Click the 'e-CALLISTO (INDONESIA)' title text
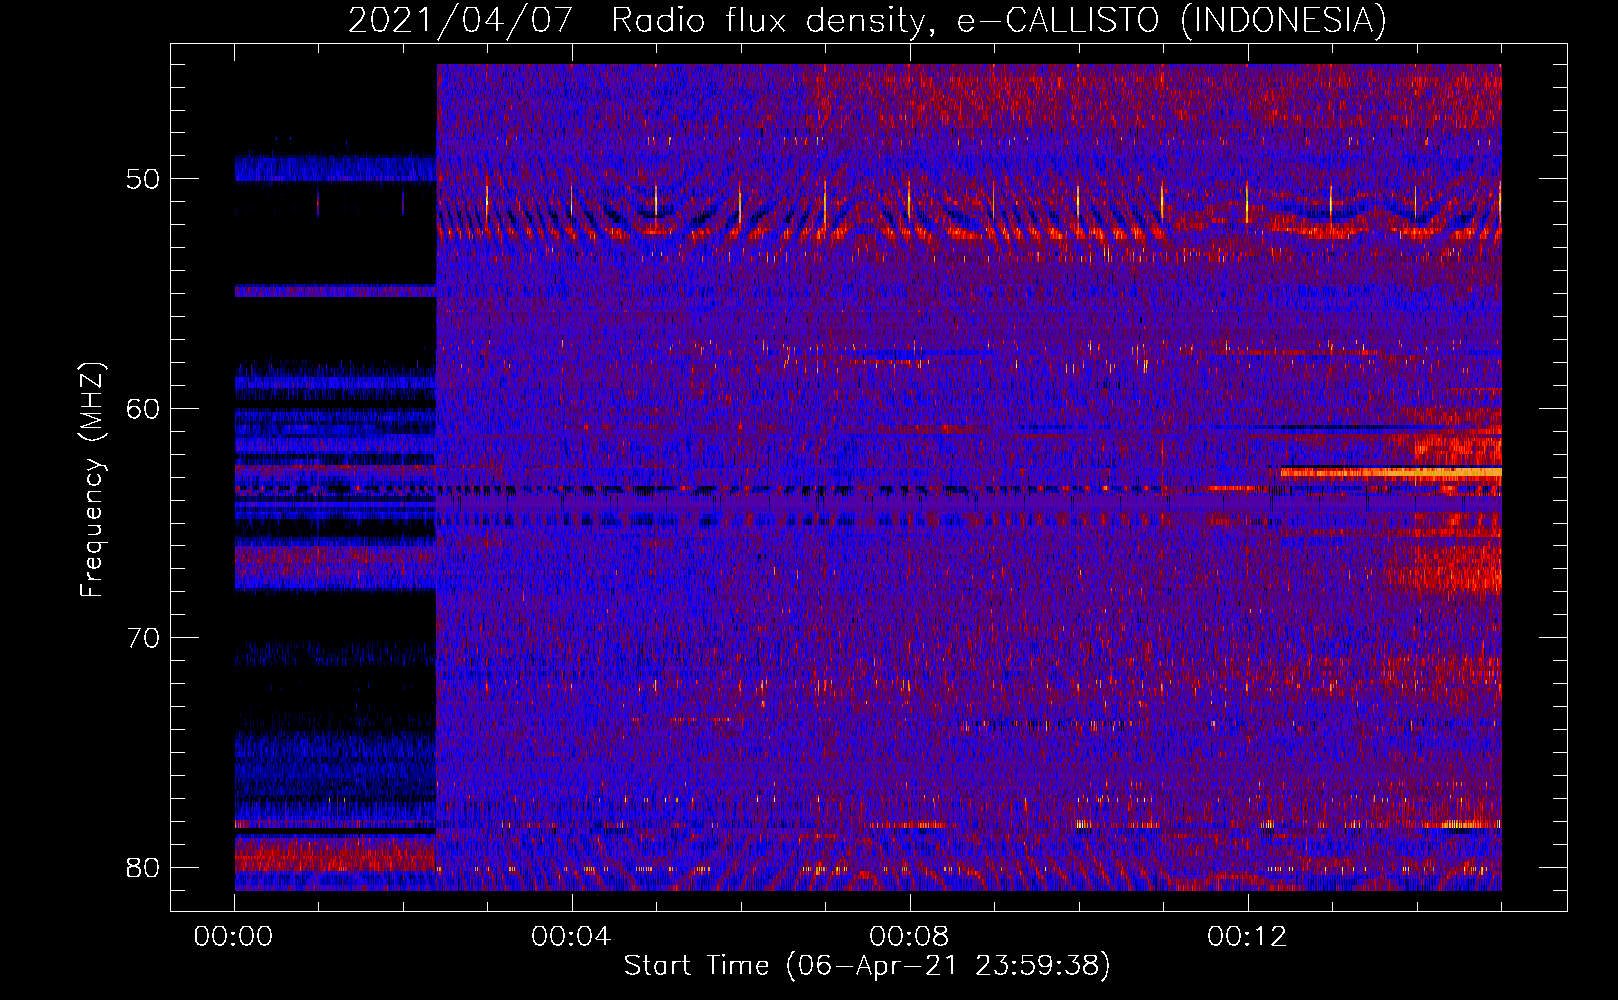Viewport: 1618px width, 1000px height. [x=1172, y=20]
